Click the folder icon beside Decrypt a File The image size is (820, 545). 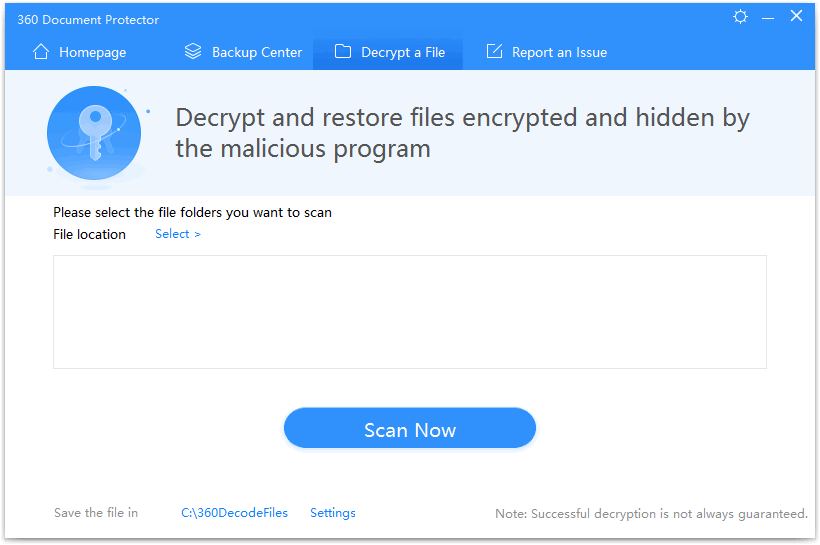(343, 52)
